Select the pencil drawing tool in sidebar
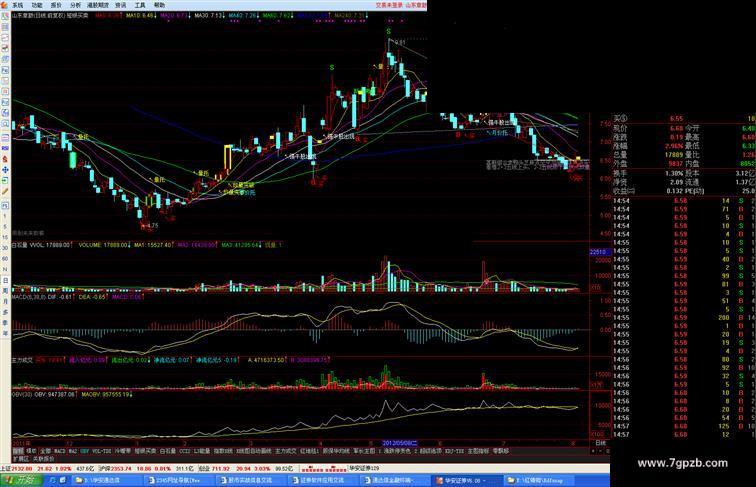756x487 pixels. pyautogui.click(x=5, y=191)
